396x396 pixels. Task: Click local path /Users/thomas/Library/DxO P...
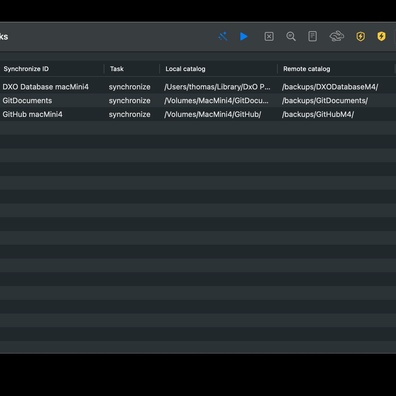217,87
